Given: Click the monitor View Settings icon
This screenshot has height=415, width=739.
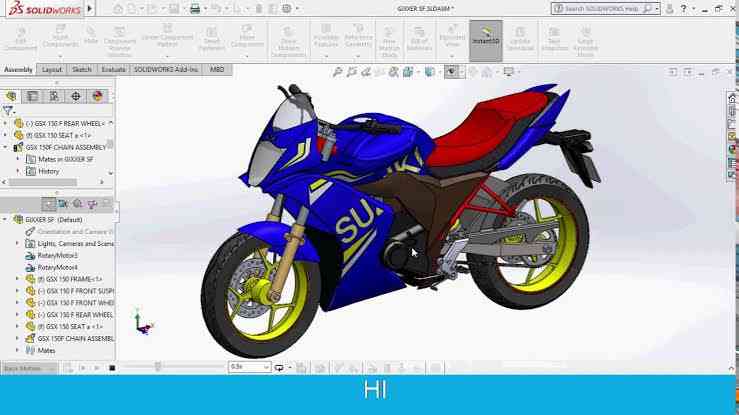Looking at the screenshot, I should (x=509, y=72).
